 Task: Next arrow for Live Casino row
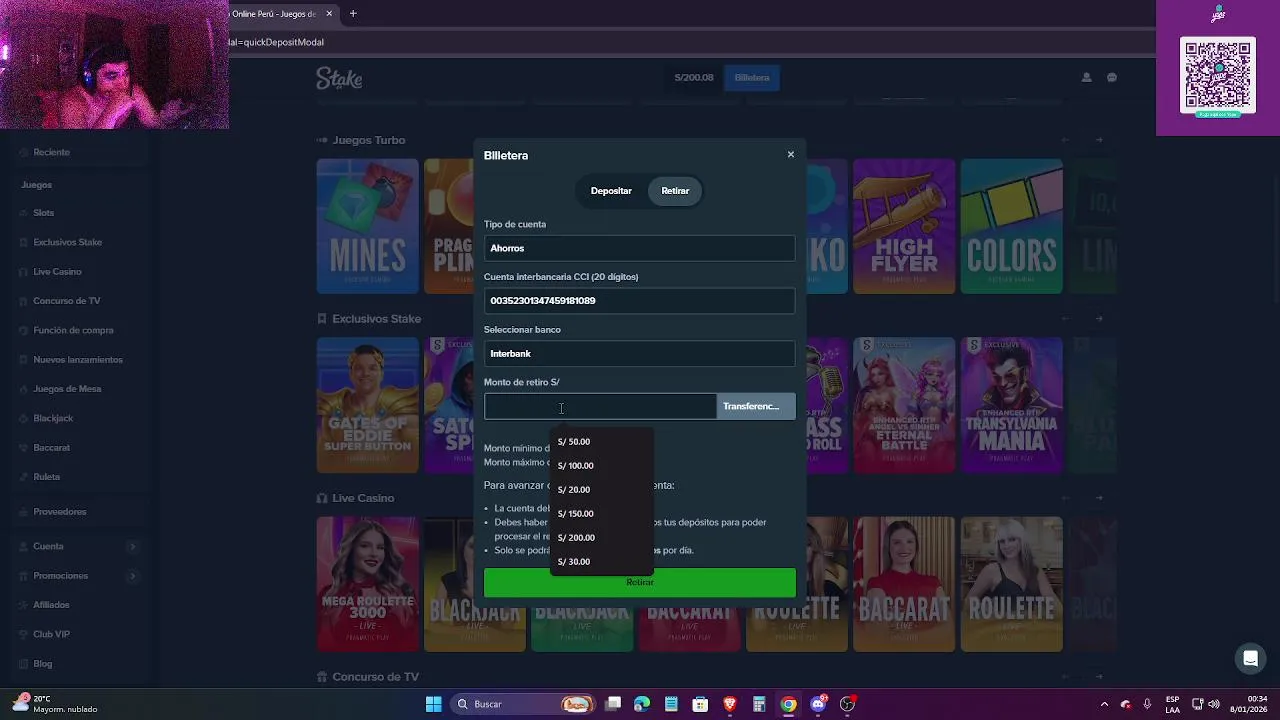tap(1099, 498)
